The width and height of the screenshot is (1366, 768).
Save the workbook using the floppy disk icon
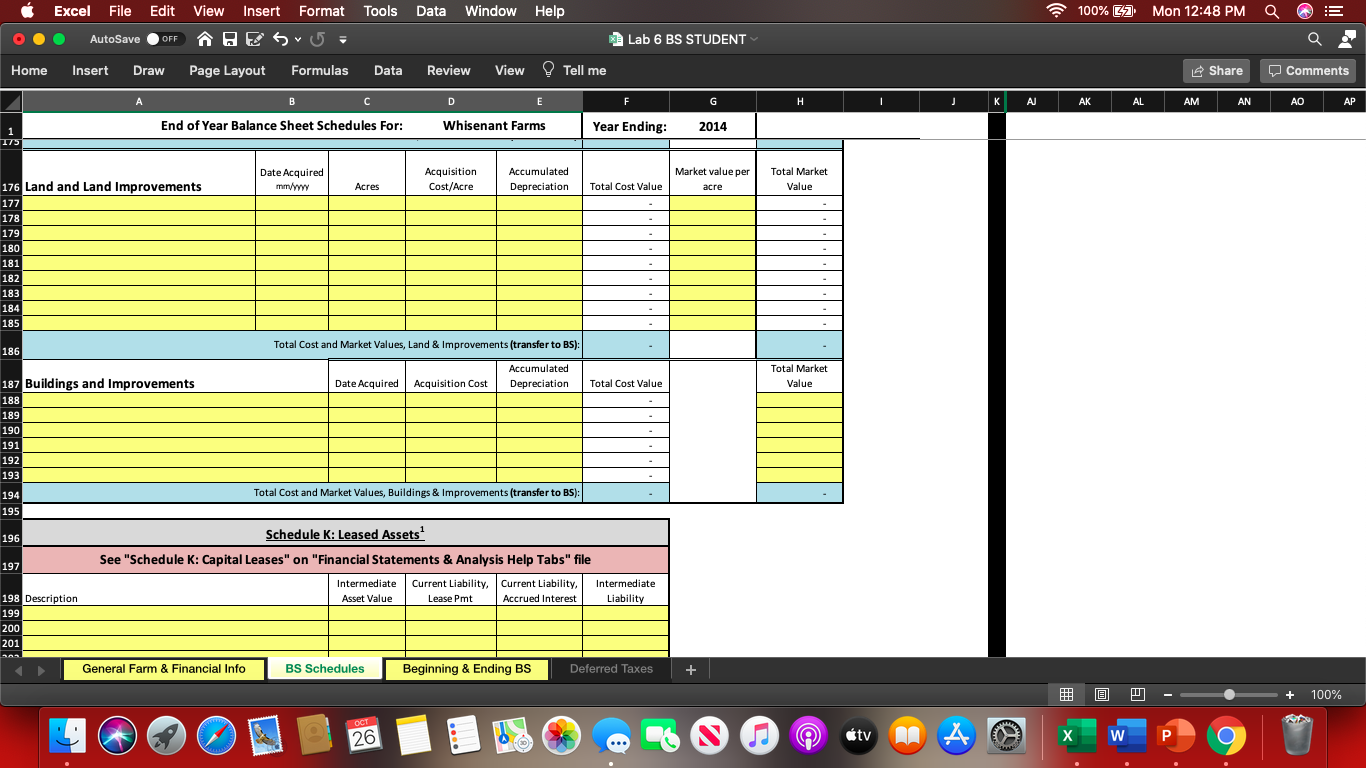coord(229,39)
